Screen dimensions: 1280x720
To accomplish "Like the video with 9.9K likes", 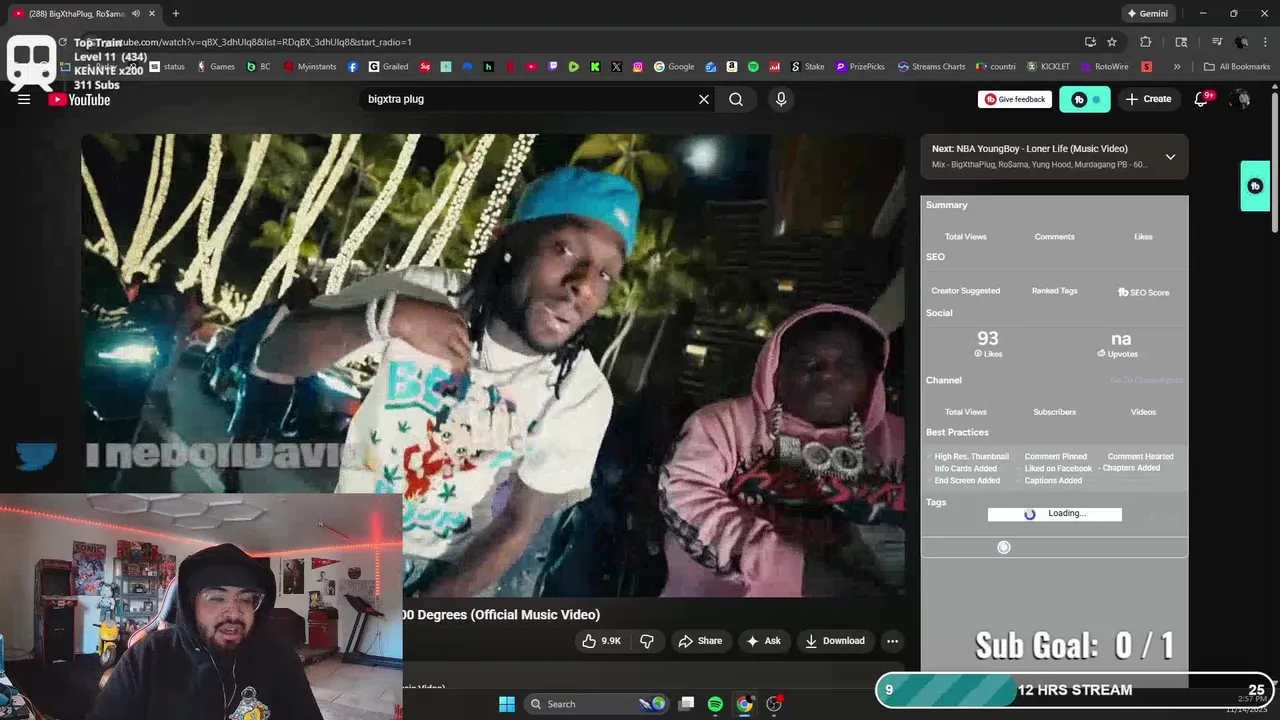I will tap(601, 641).
